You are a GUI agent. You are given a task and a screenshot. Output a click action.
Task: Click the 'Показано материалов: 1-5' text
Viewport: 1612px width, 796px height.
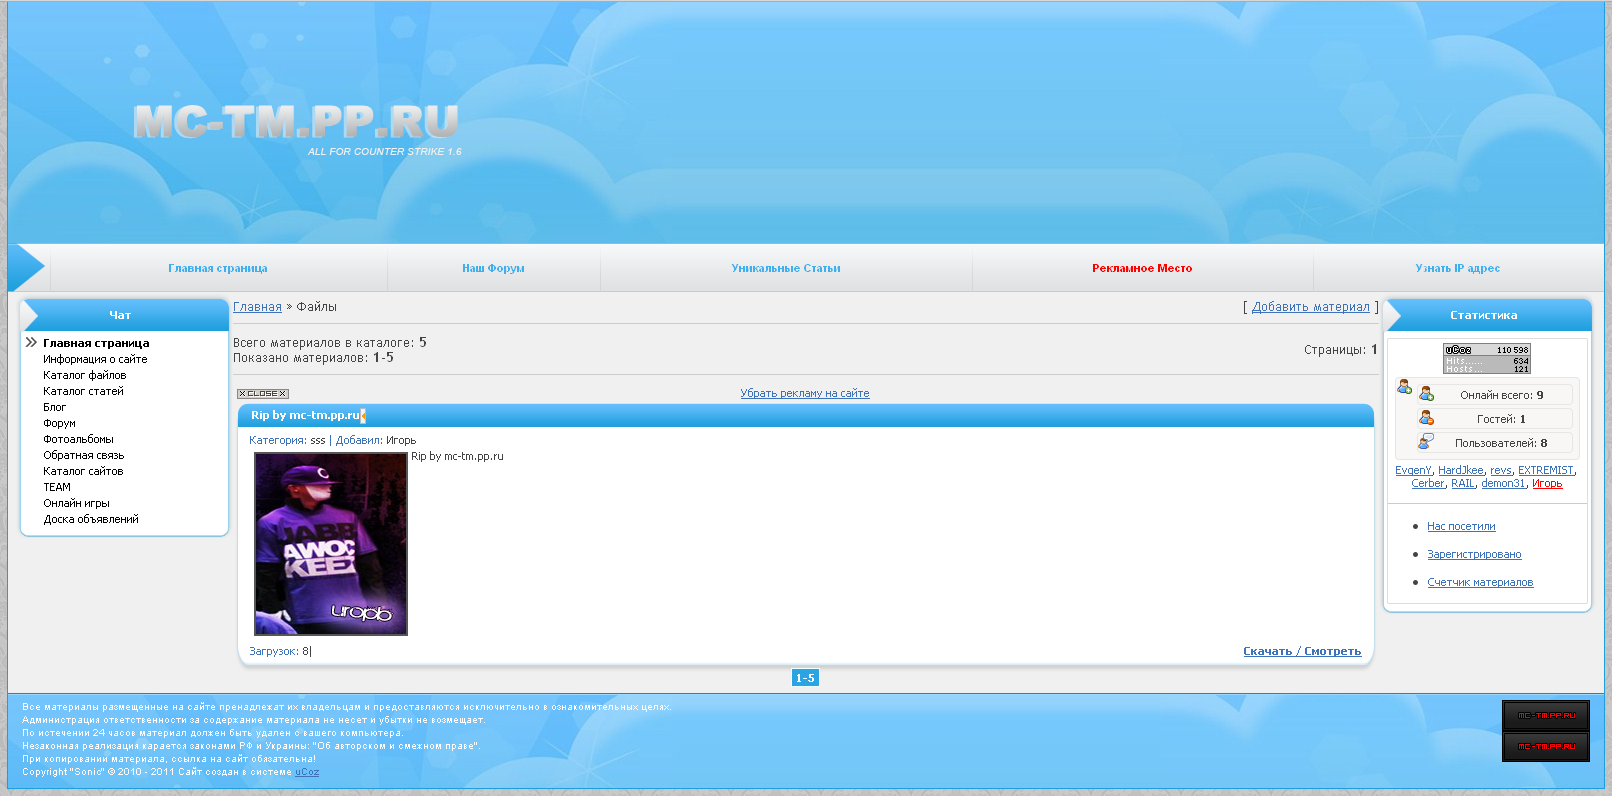pyautogui.click(x=313, y=357)
